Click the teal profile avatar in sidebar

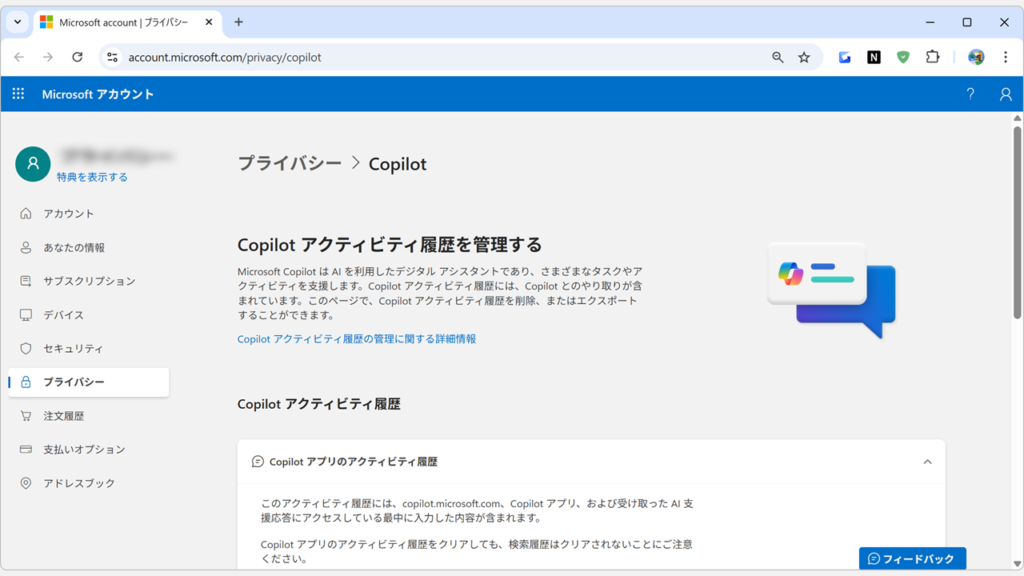[x=32, y=164]
